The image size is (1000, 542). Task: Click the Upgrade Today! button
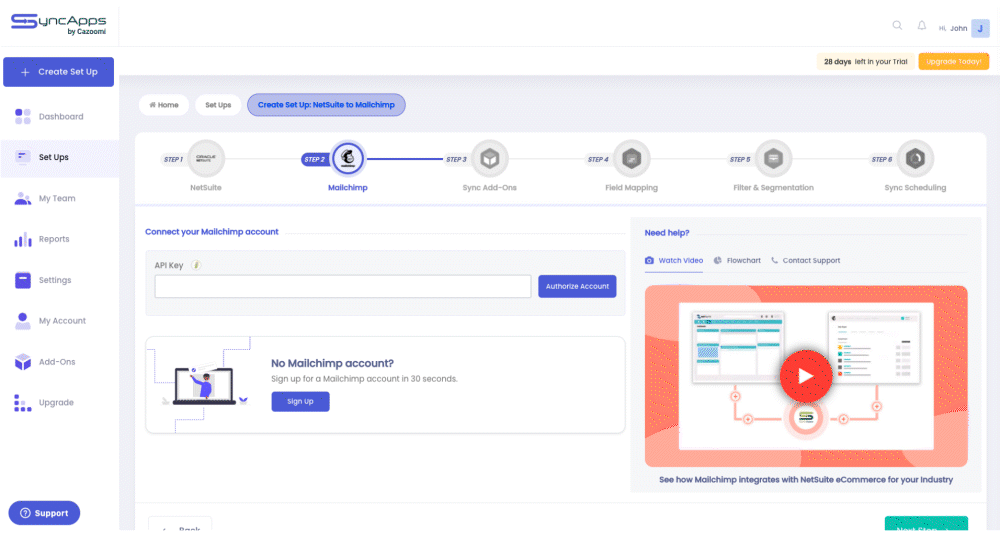(953, 61)
